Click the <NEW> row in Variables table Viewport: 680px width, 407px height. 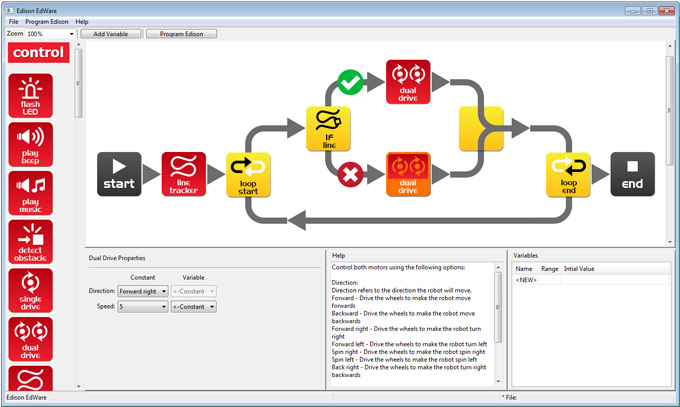pos(591,280)
